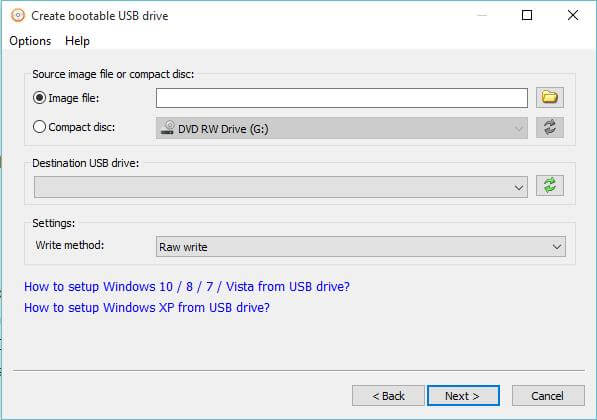Expand the Destination USB drive dropdown
Image resolution: width=597 pixels, height=420 pixels.
281,187
